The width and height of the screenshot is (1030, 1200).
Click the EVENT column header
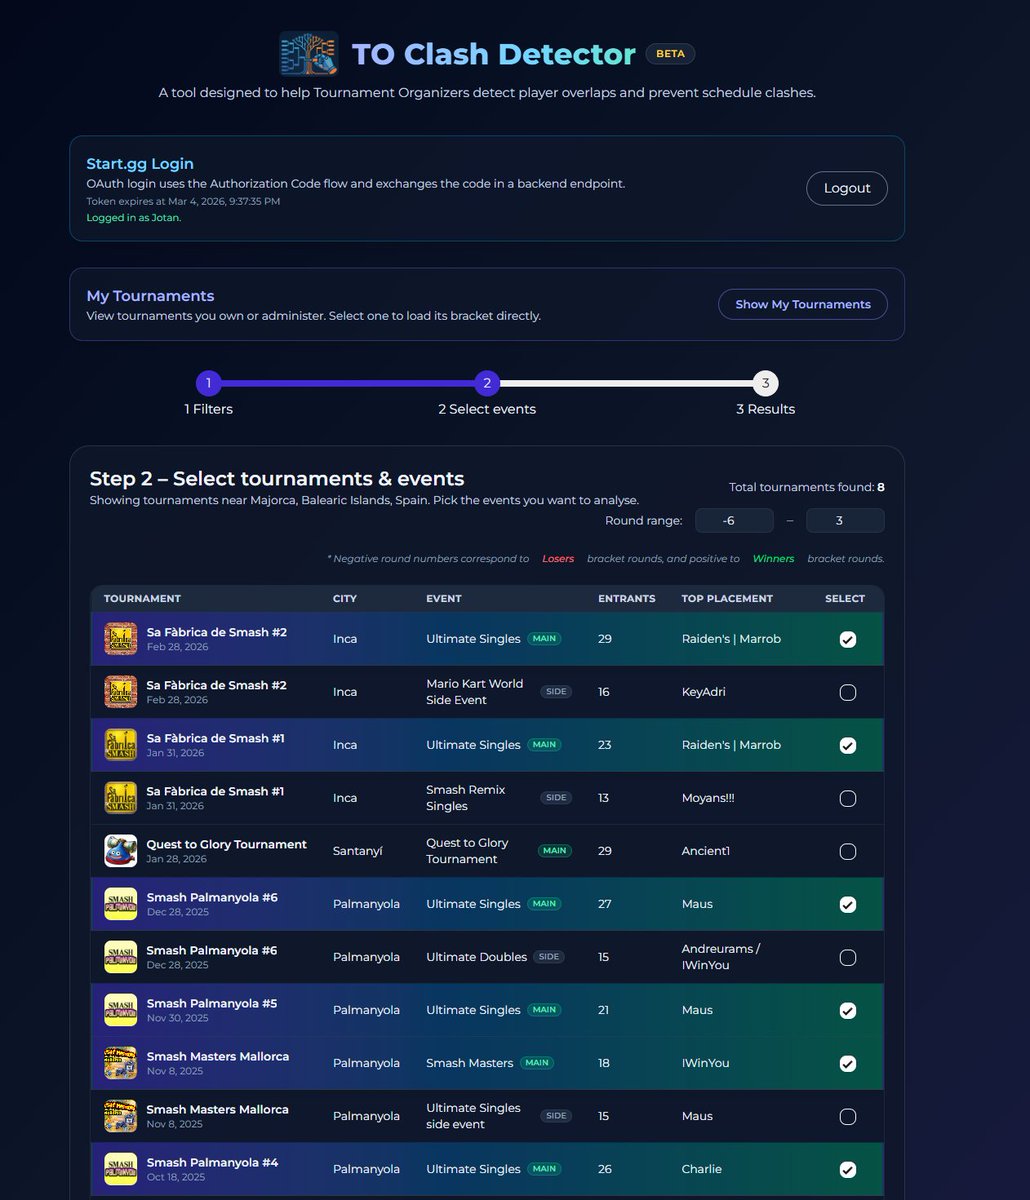point(443,598)
